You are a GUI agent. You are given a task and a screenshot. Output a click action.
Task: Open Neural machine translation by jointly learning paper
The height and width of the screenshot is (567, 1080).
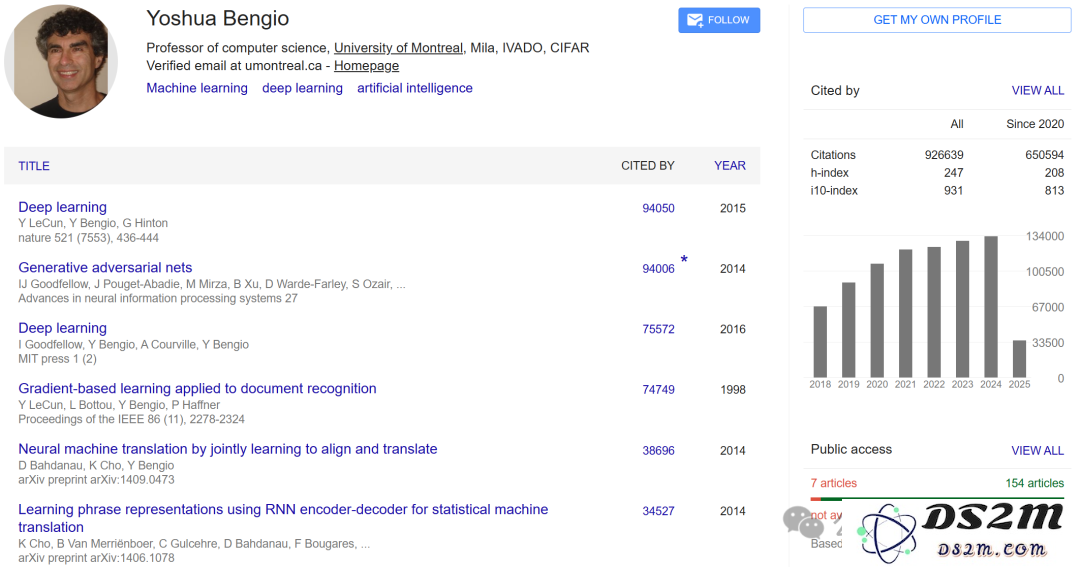pos(227,449)
